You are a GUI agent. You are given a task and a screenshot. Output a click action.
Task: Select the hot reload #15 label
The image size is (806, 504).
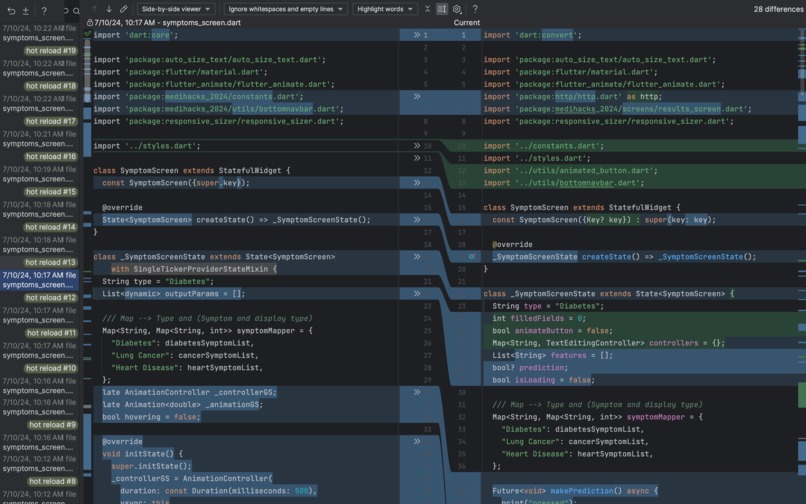[51, 192]
